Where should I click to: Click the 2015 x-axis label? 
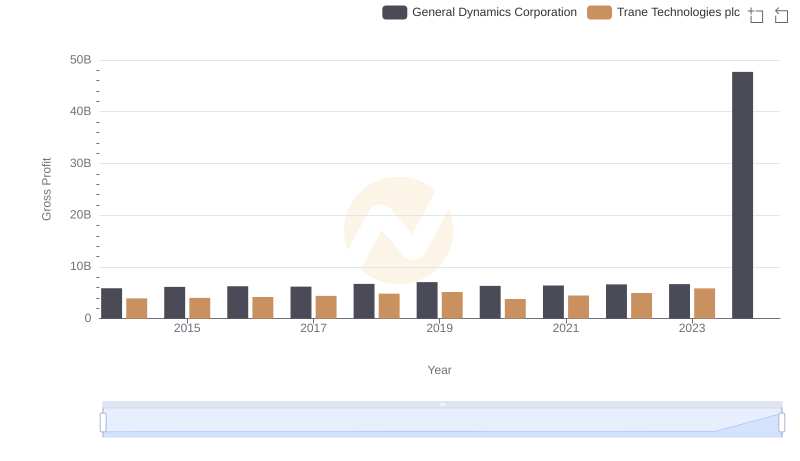point(187,328)
